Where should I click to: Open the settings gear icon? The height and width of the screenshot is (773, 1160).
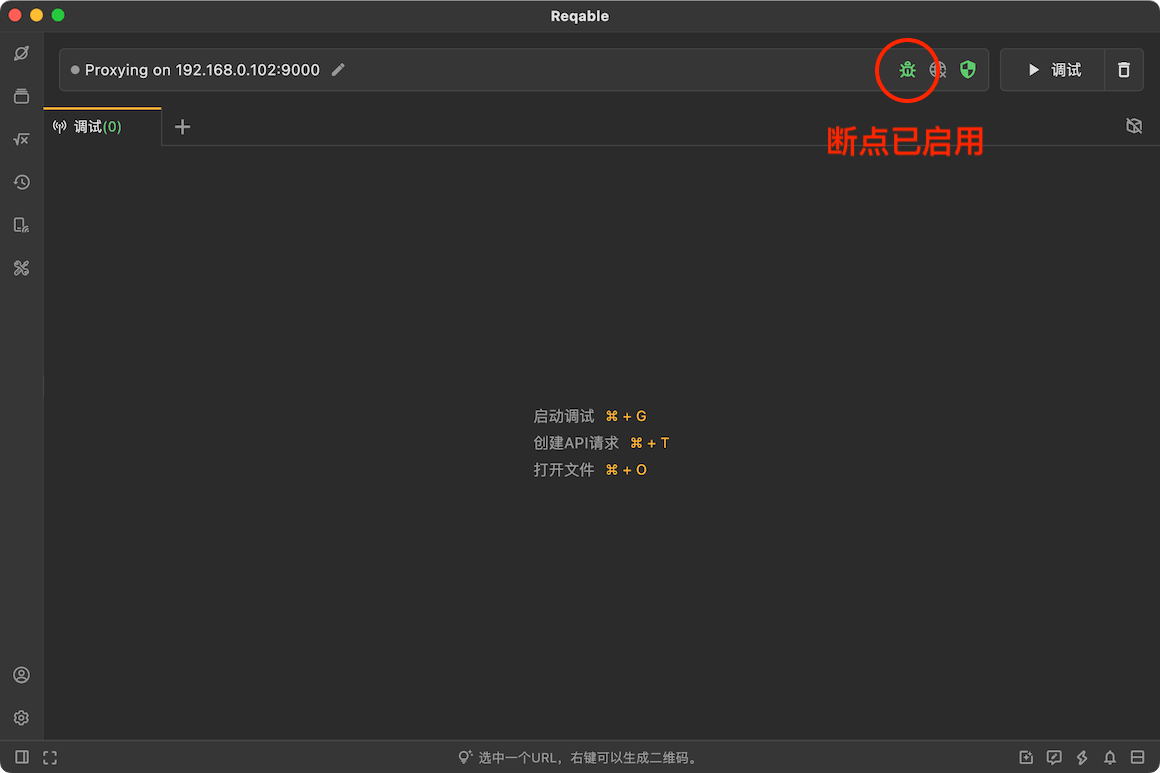[x=21, y=718]
